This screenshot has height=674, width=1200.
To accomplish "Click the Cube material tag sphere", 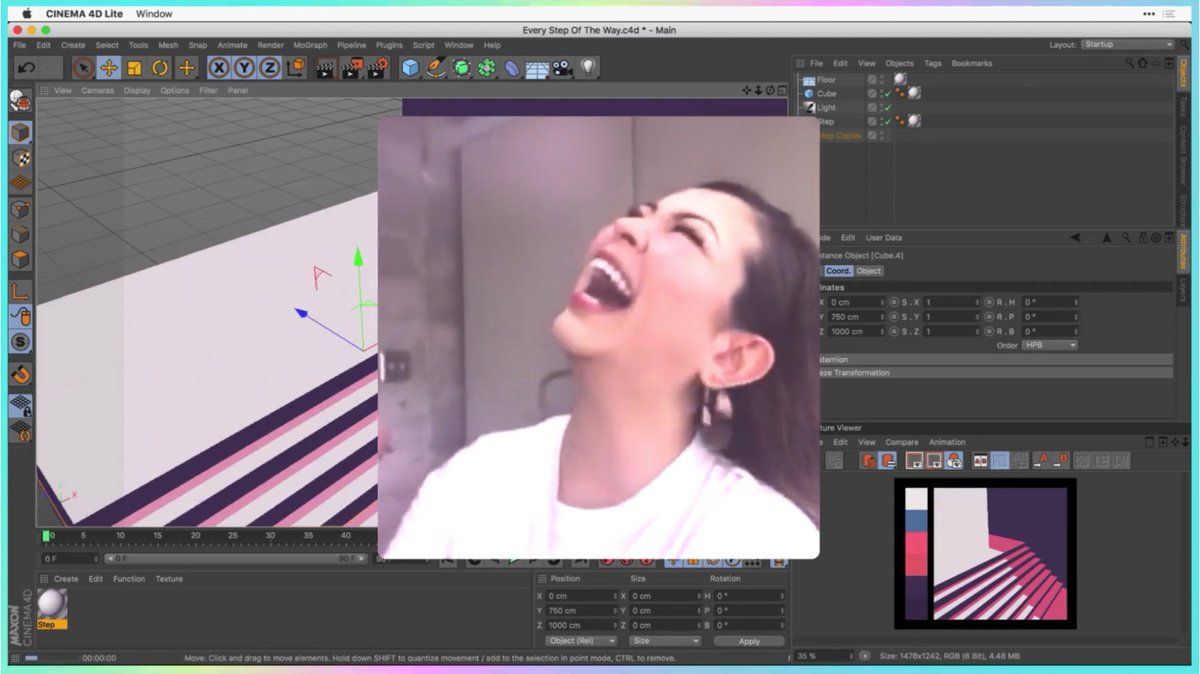I will (914, 93).
